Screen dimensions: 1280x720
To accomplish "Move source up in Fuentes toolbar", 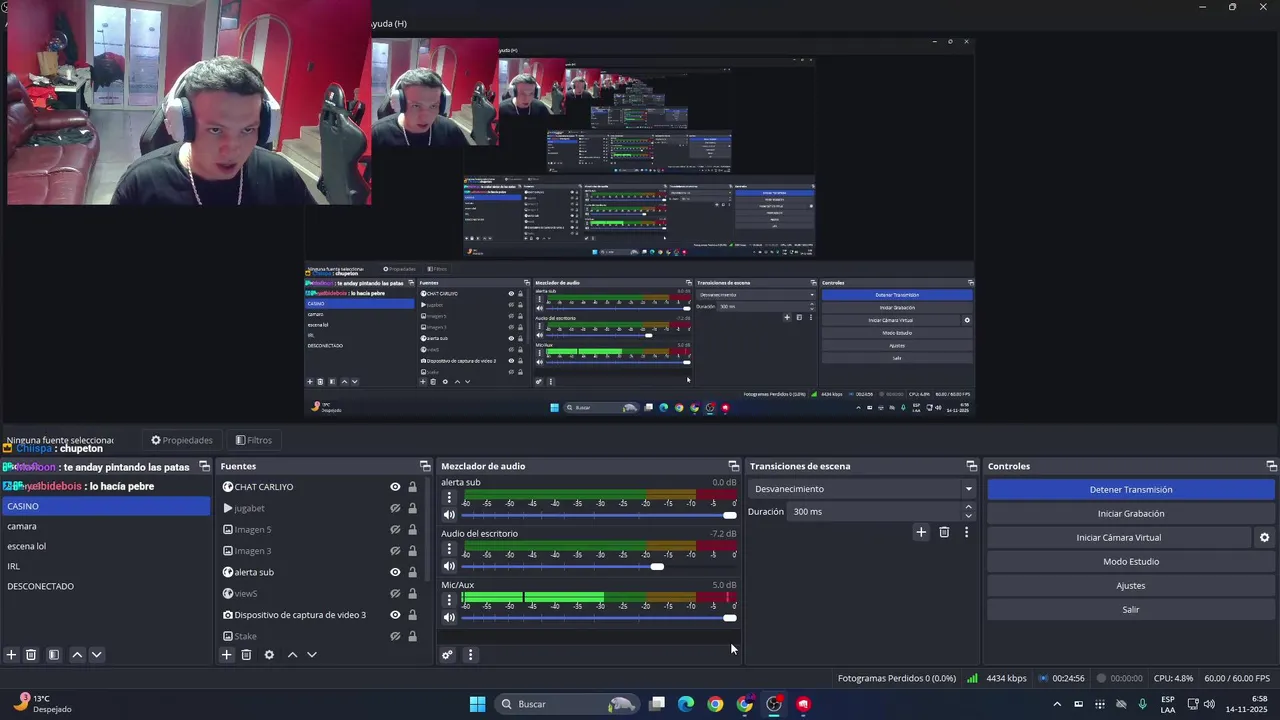I will coord(292,655).
